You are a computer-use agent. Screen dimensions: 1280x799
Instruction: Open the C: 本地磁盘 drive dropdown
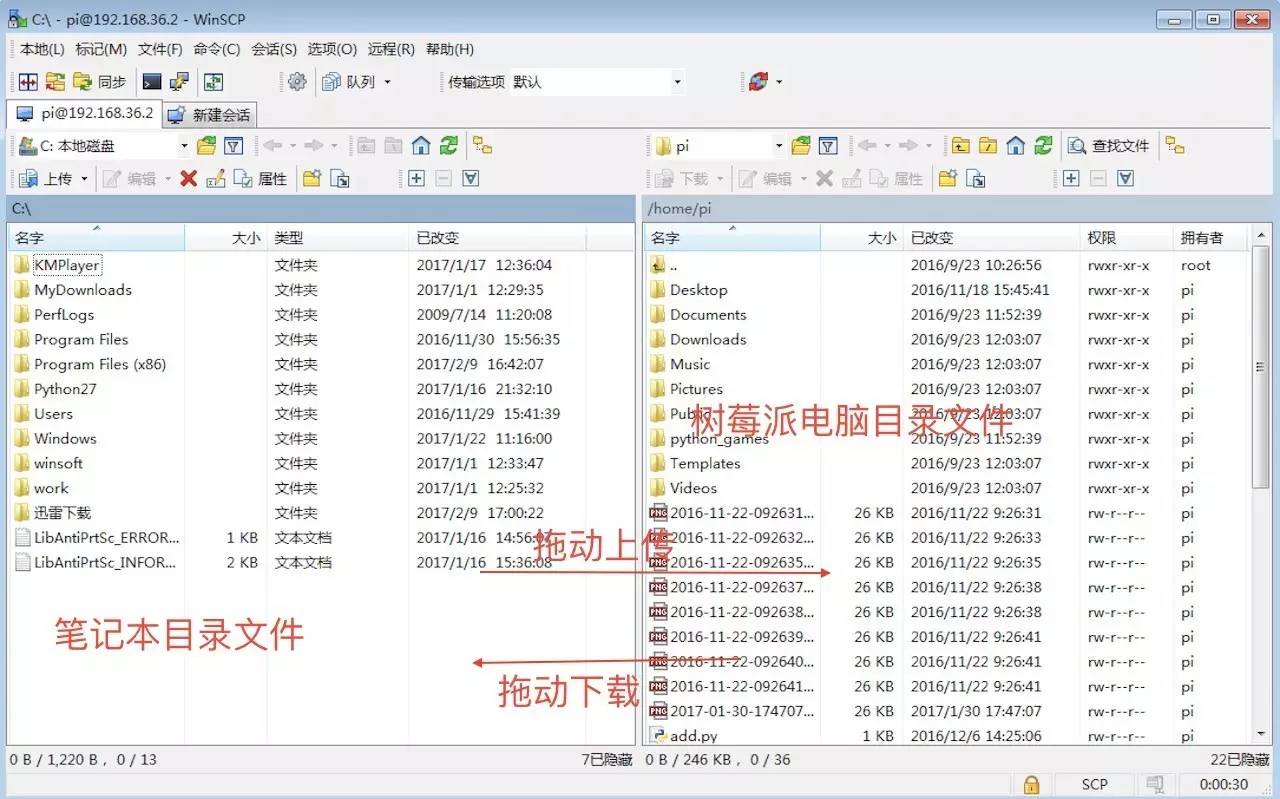(185, 145)
